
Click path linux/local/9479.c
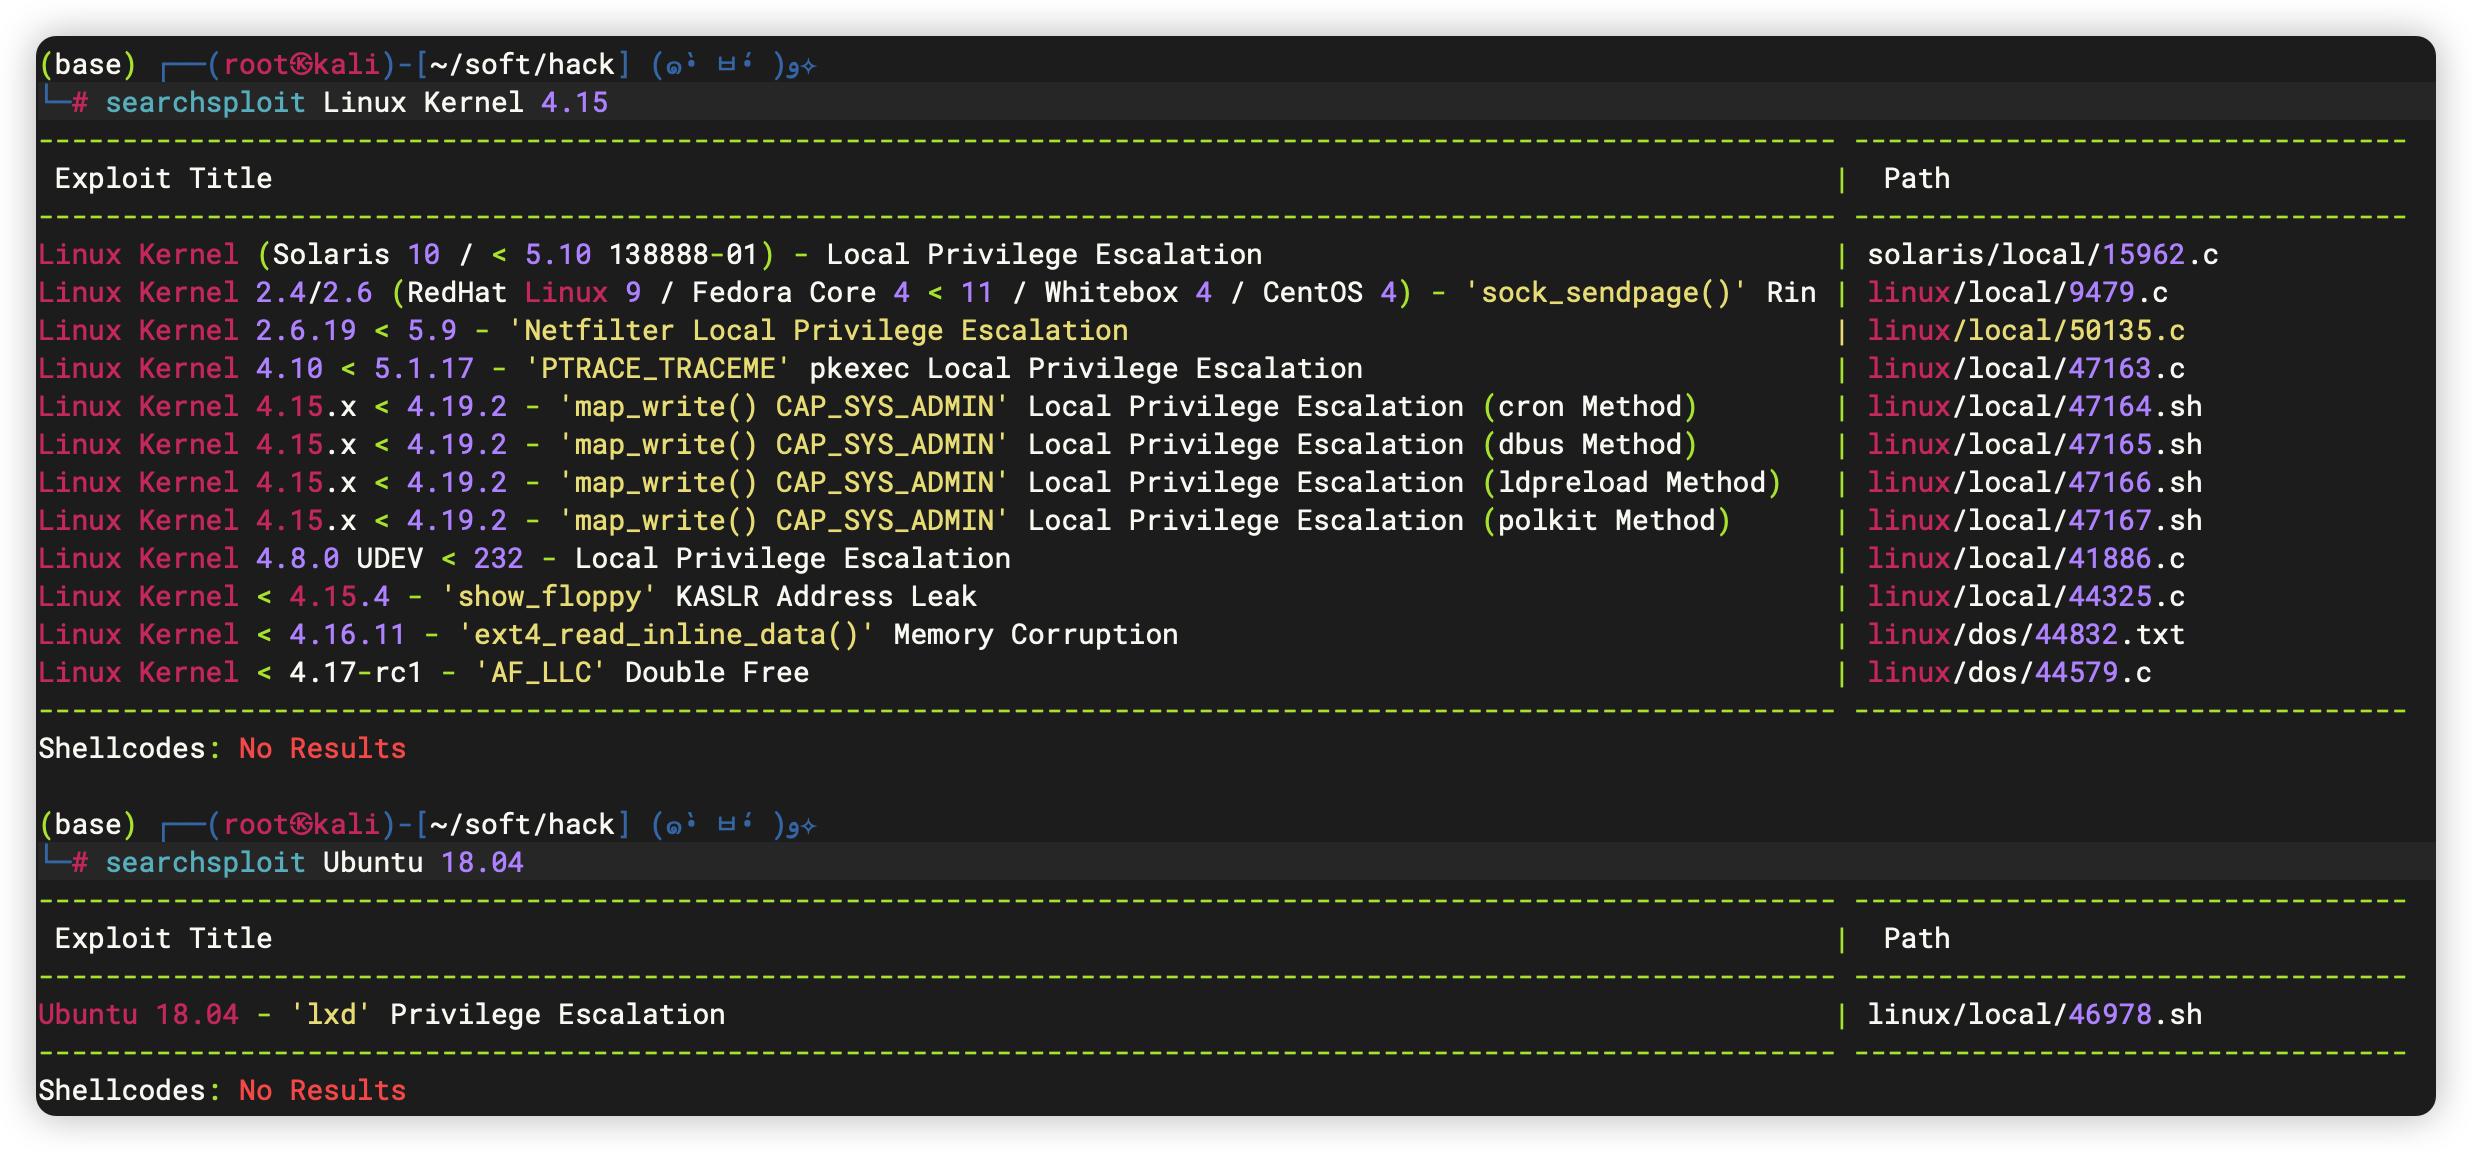[2018, 292]
